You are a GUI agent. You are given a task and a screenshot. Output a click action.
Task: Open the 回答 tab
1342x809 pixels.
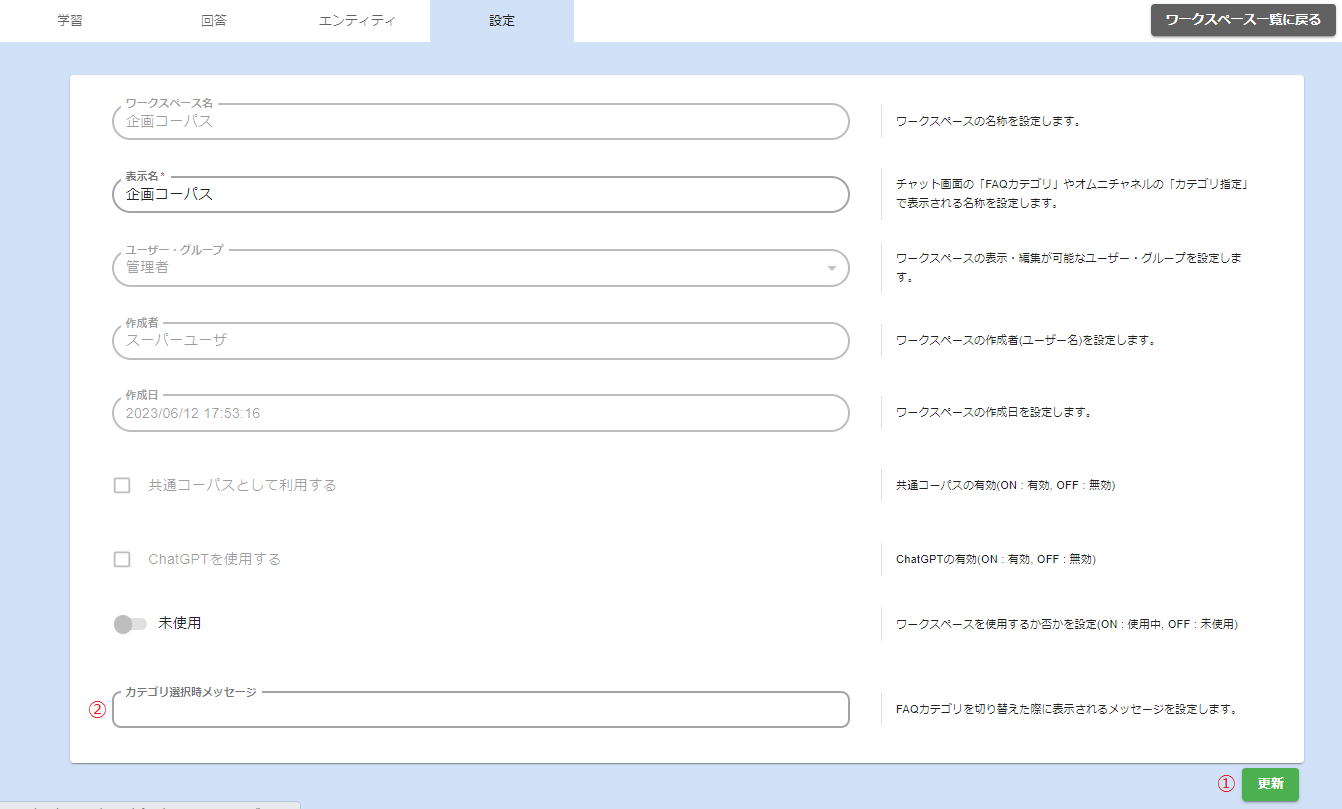click(x=214, y=21)
